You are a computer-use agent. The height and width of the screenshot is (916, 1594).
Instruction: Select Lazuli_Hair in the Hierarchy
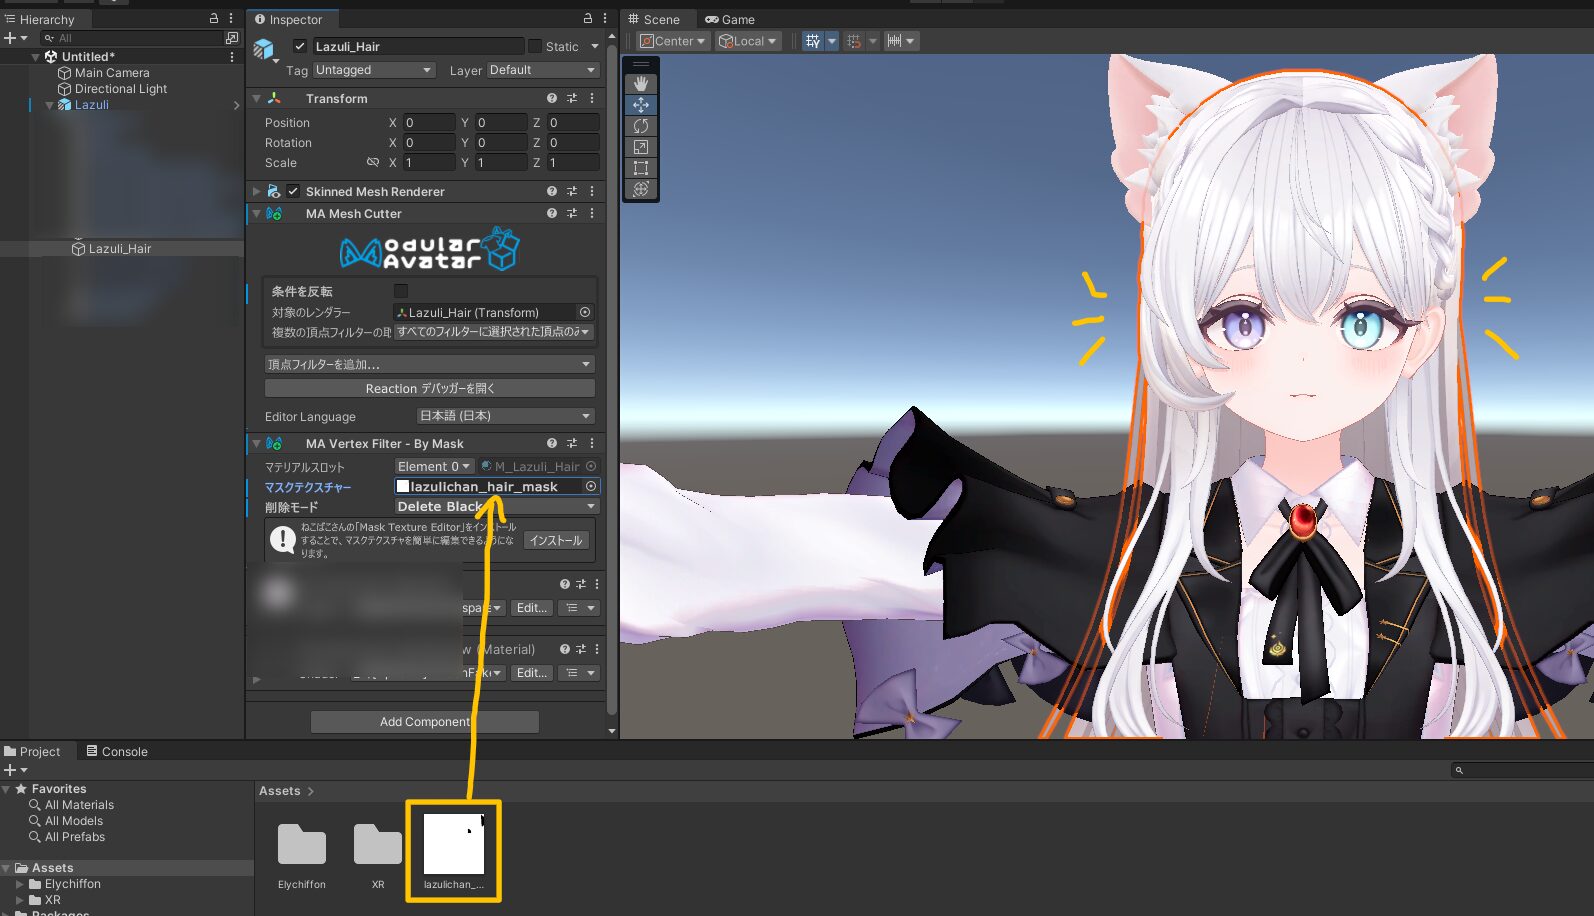(119, 248)
